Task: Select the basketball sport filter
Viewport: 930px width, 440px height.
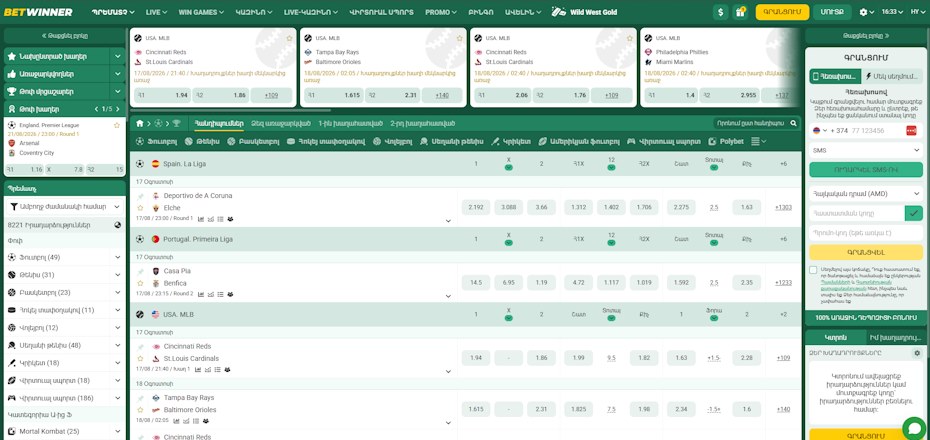Action: point(254,142)
